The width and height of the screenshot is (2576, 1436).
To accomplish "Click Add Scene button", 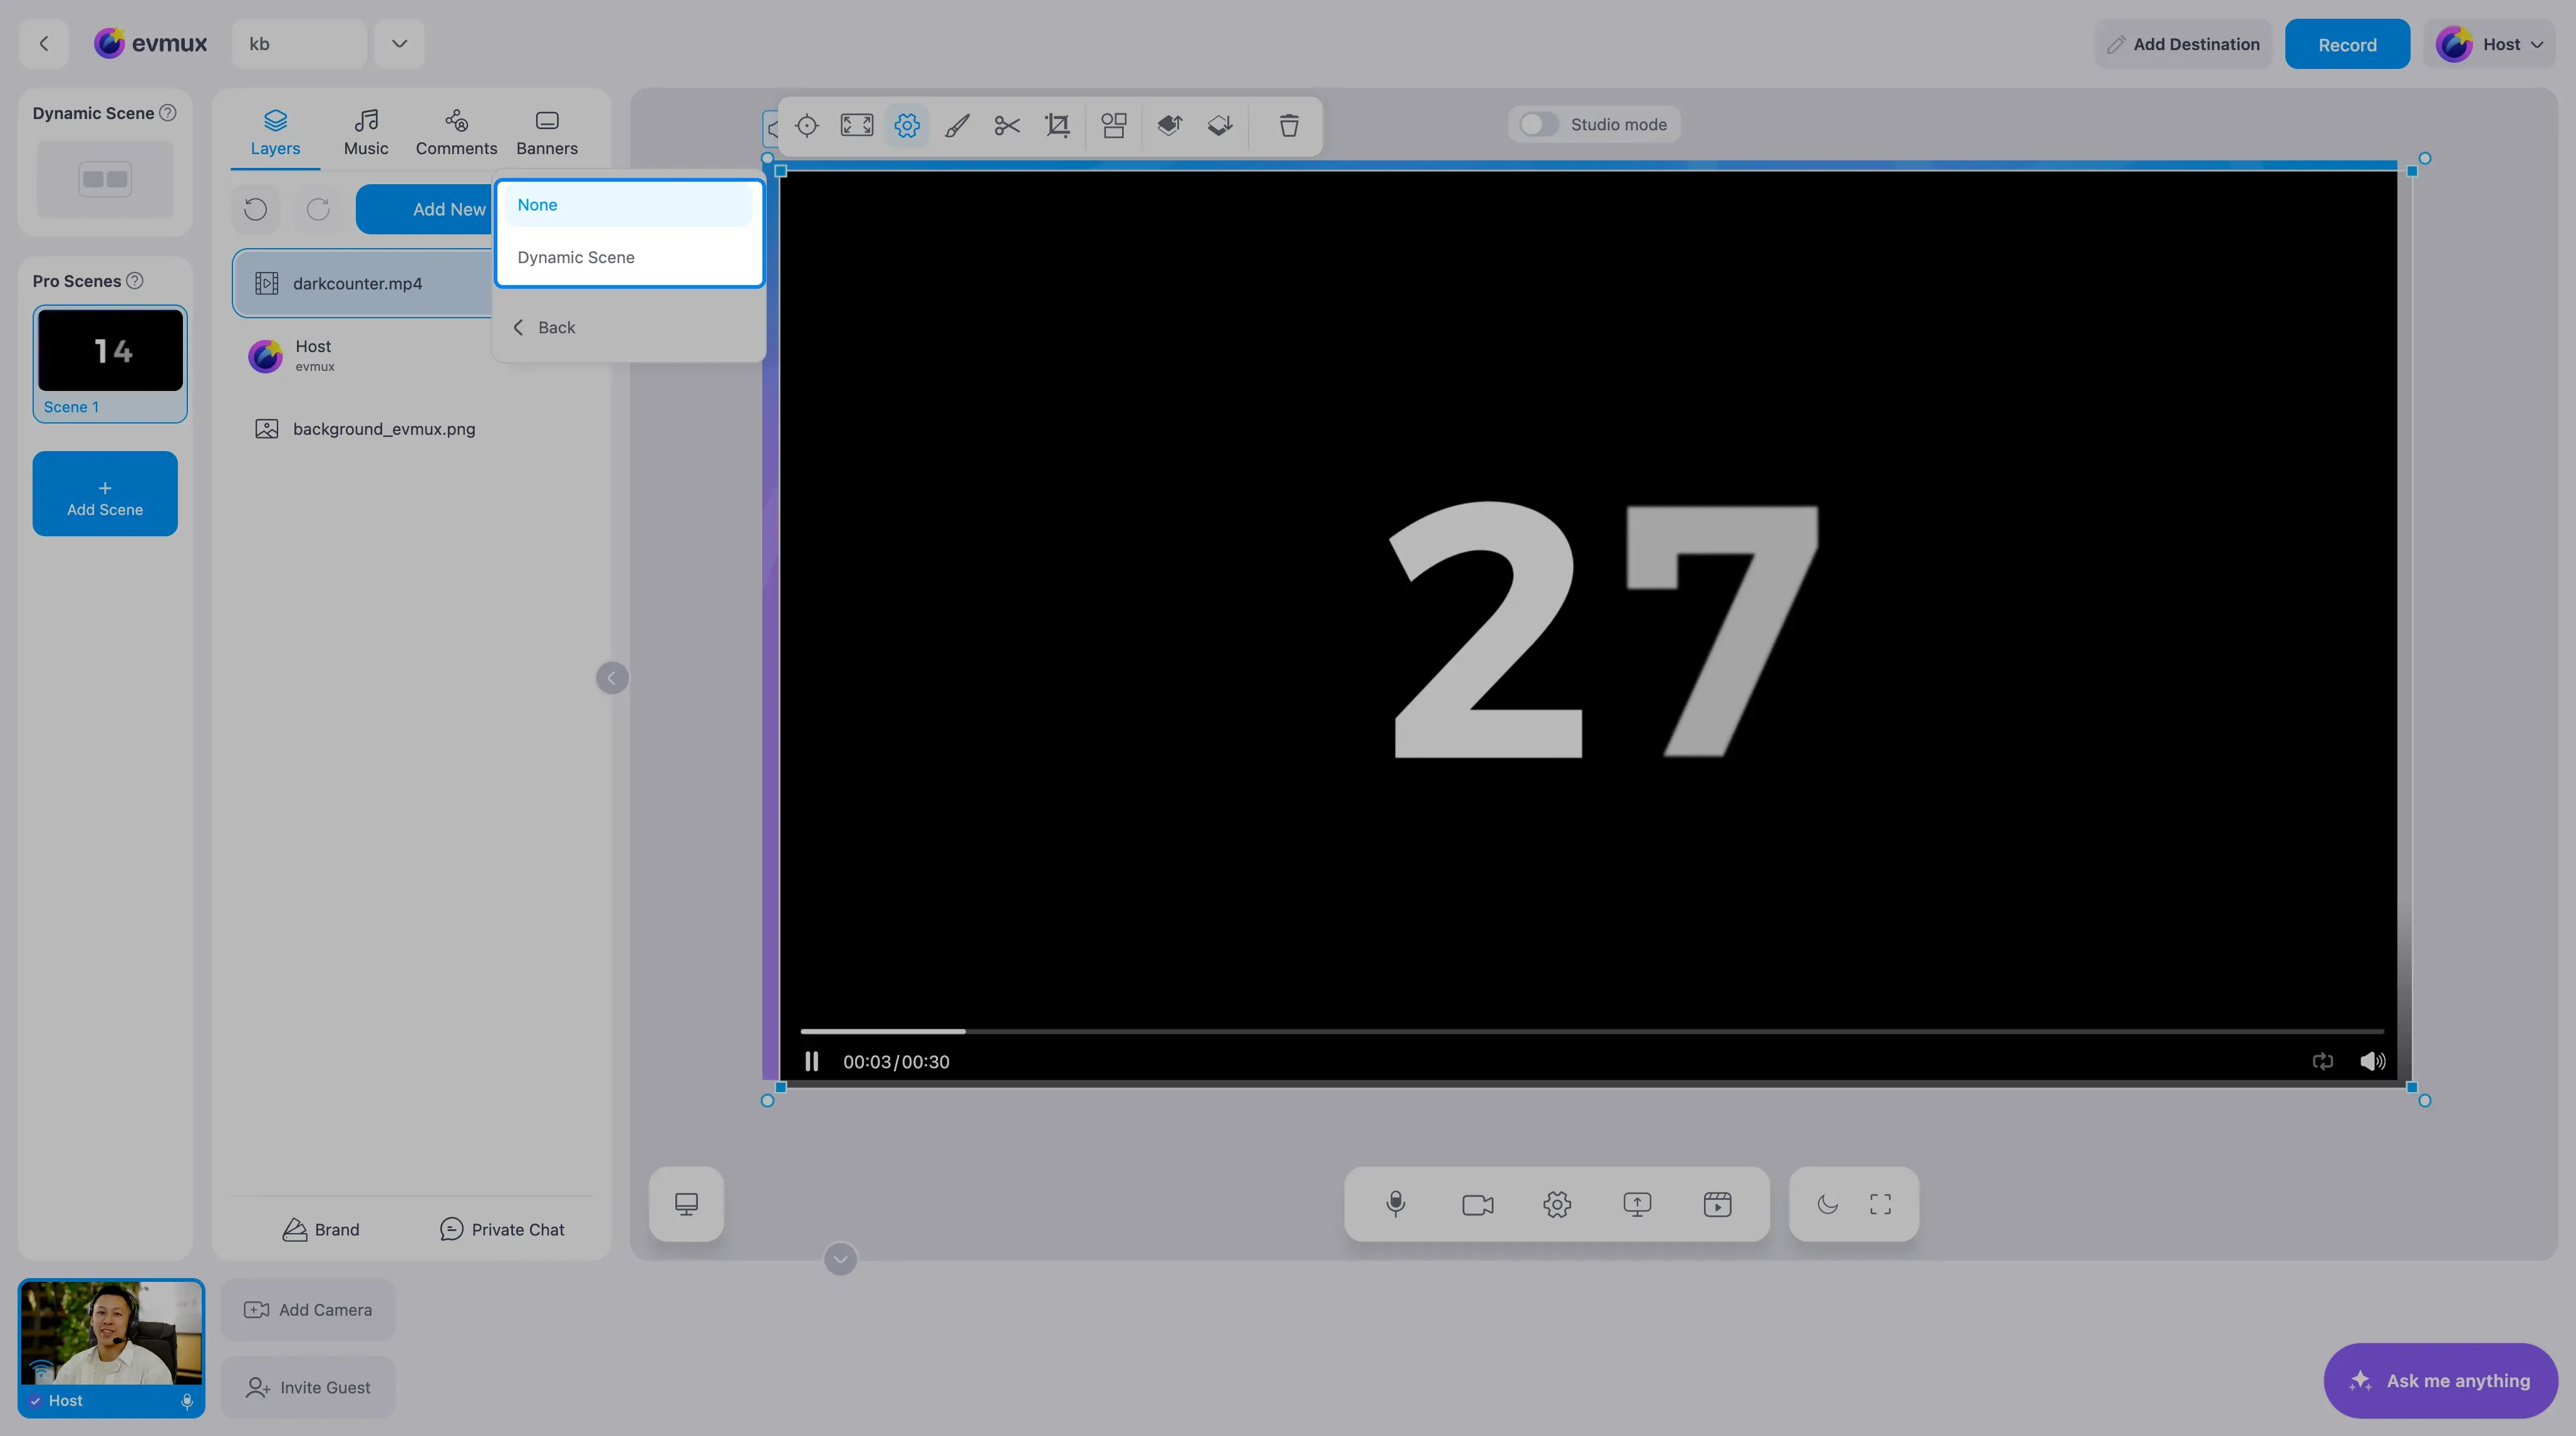I will (x=105, y=494).
